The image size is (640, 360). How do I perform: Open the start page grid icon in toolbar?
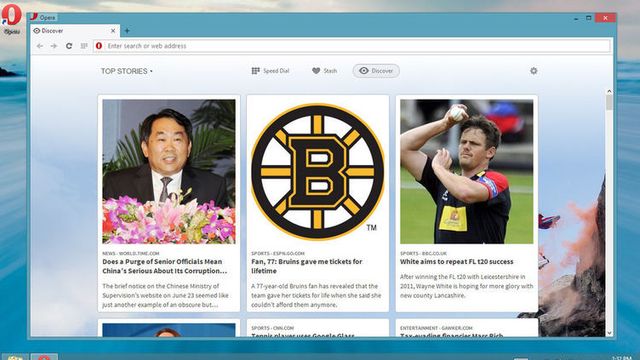[x=84, y=46]
